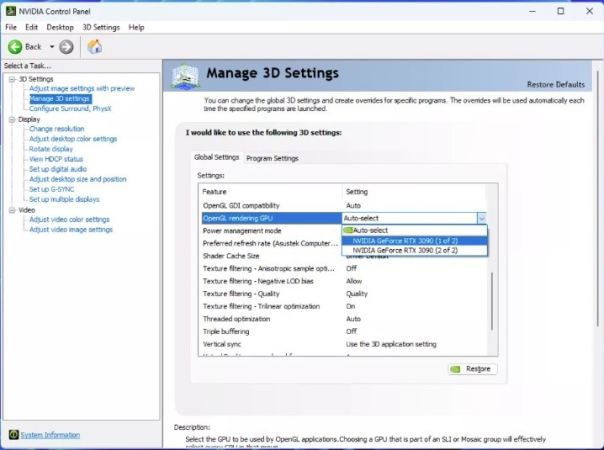
Task: Open the System Information link
Action: 50,435
